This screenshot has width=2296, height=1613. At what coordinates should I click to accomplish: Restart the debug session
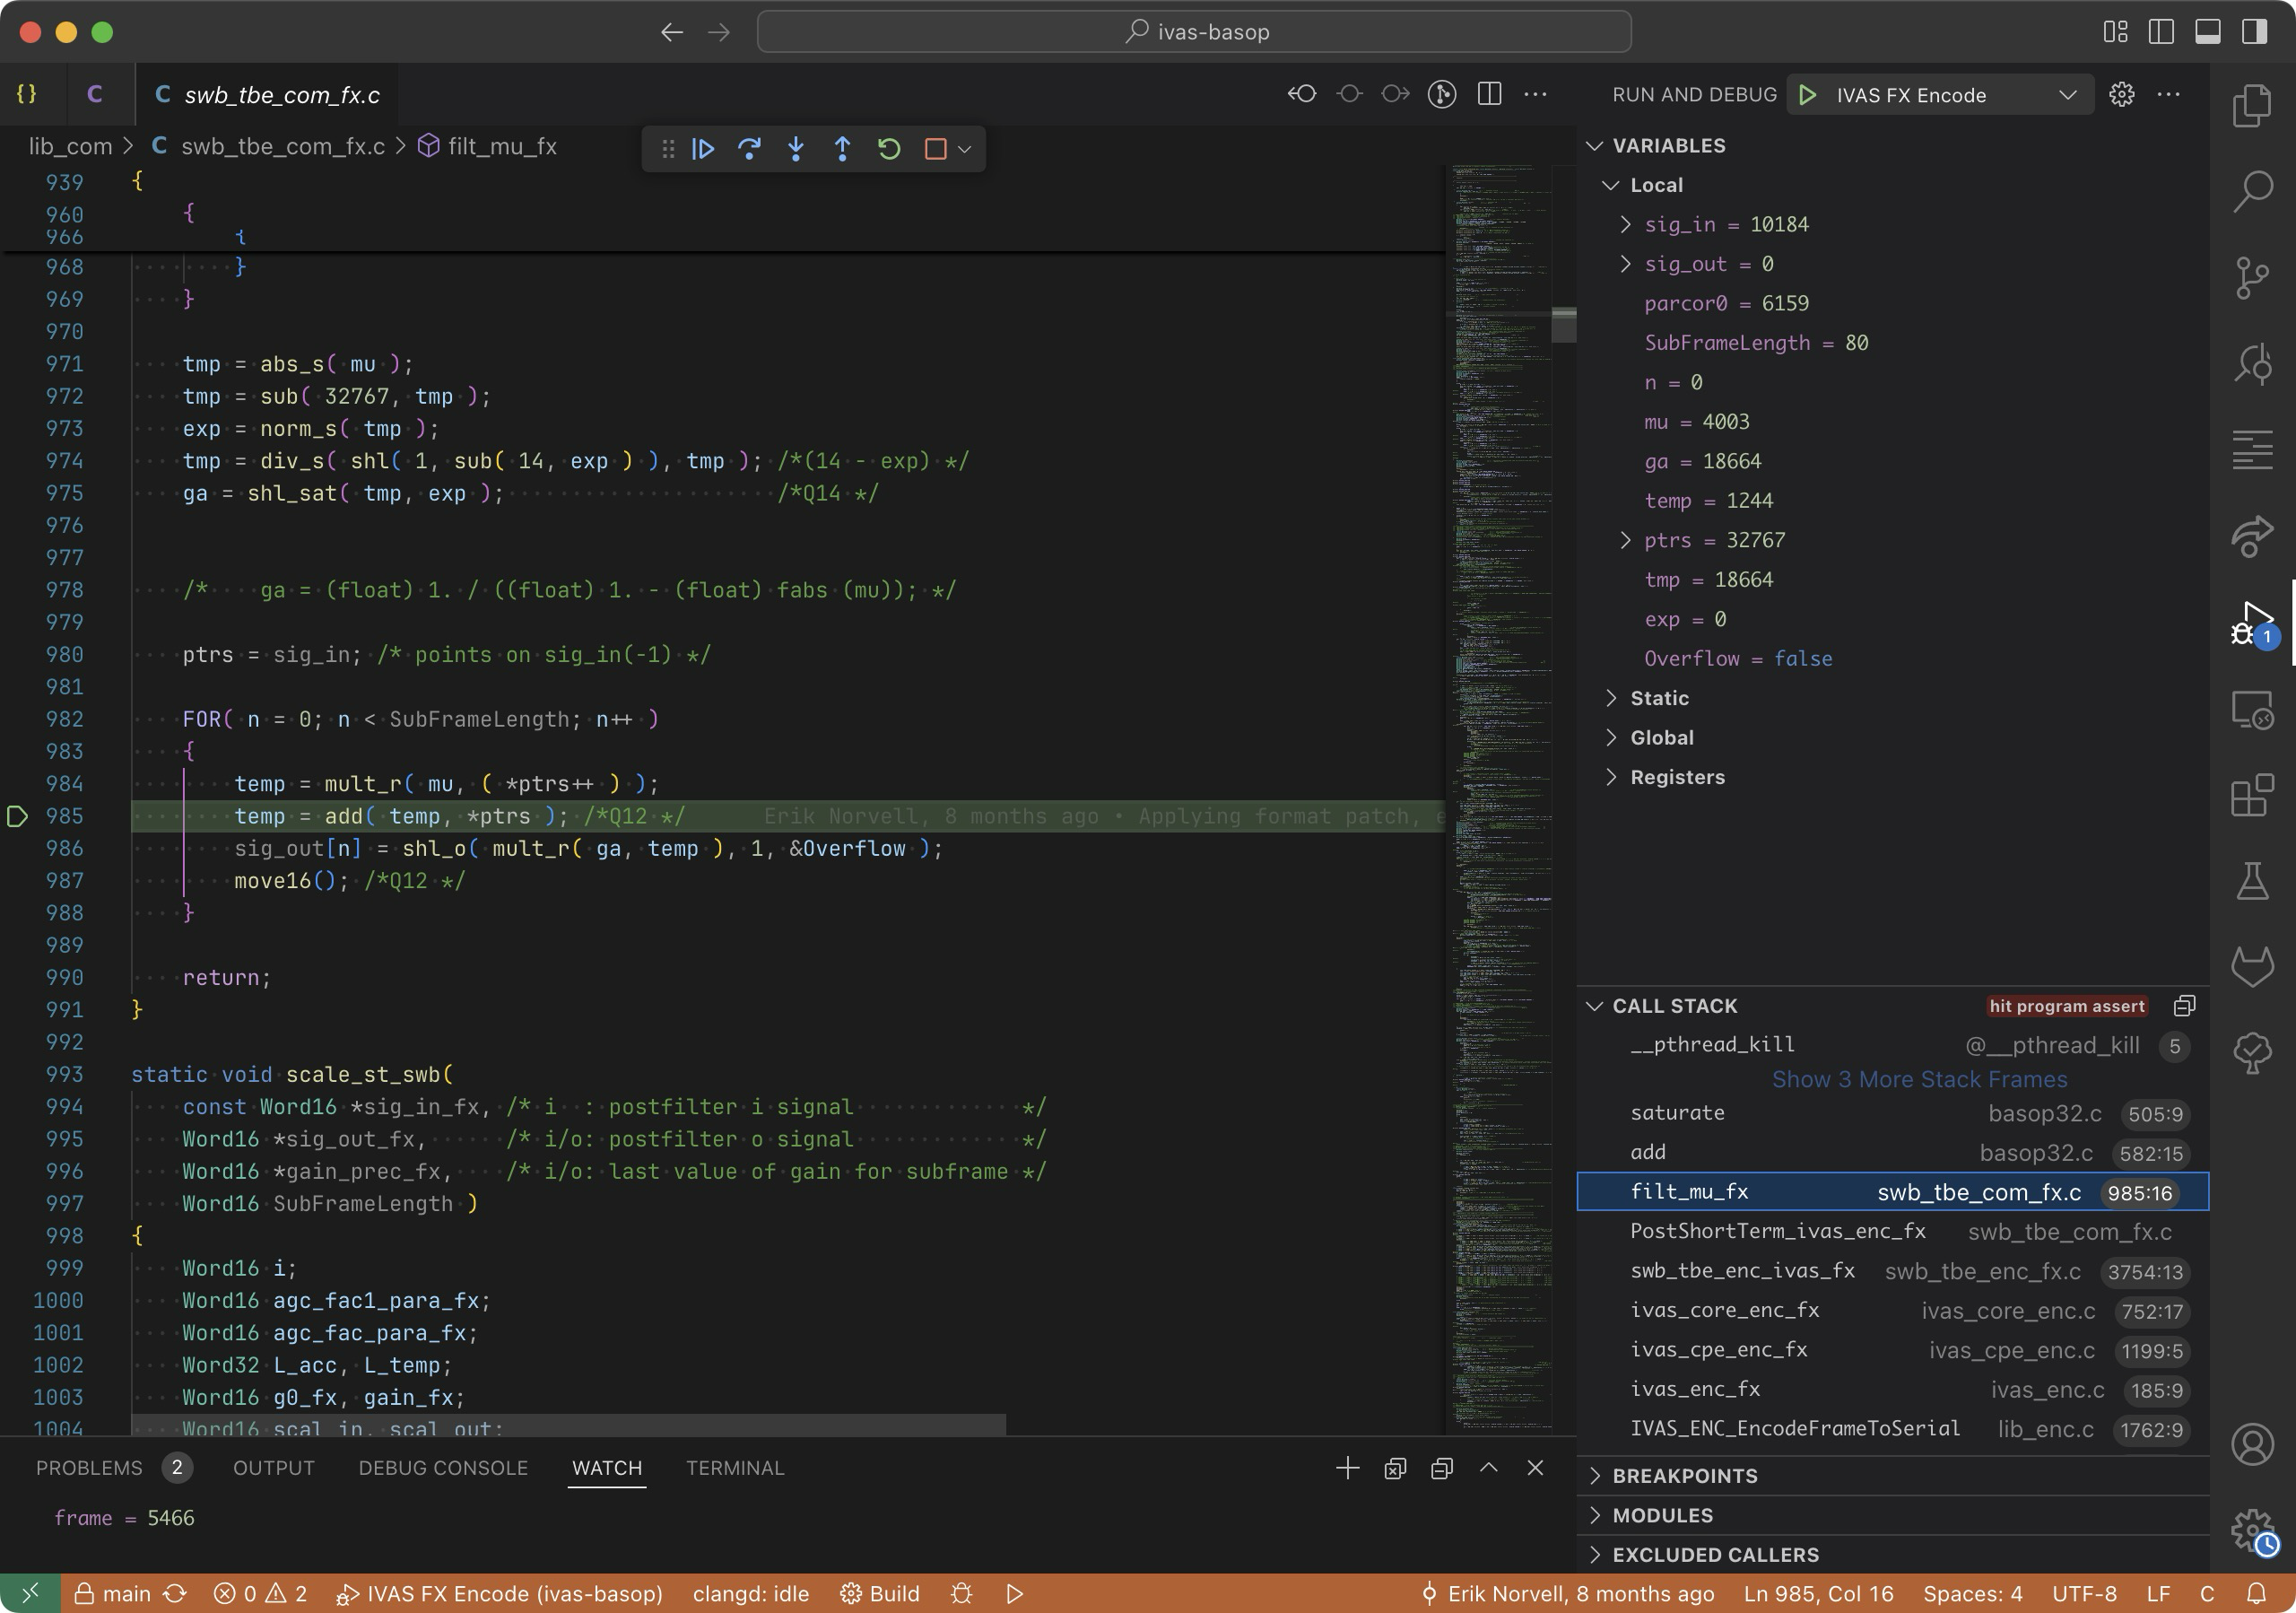(x=889, y=149)
